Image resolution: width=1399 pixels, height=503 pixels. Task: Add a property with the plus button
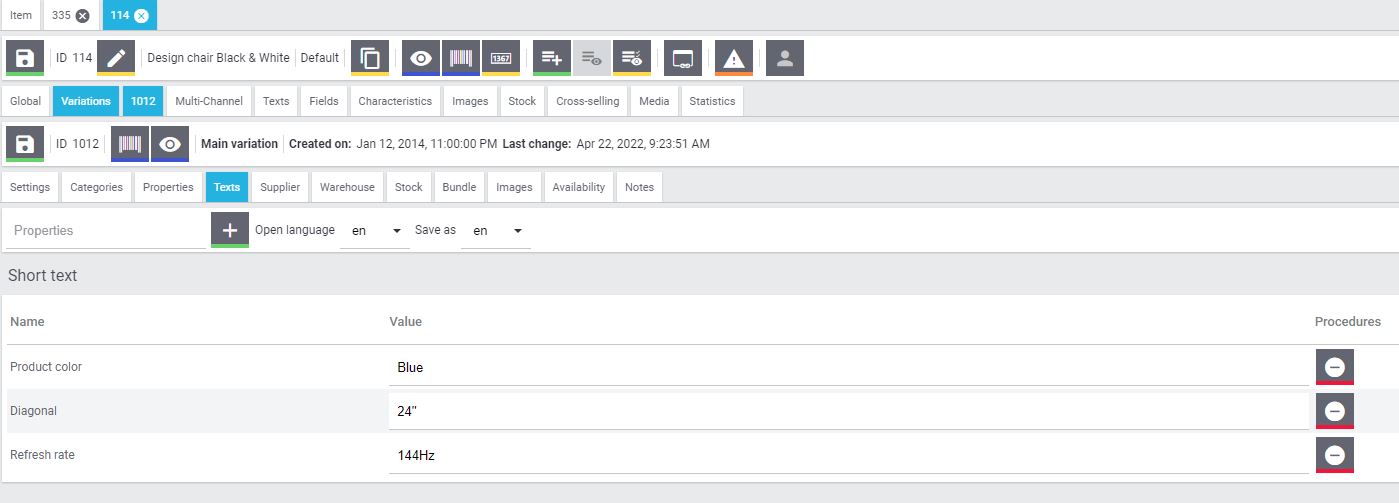pyautogui.click(x=230, y=230)
